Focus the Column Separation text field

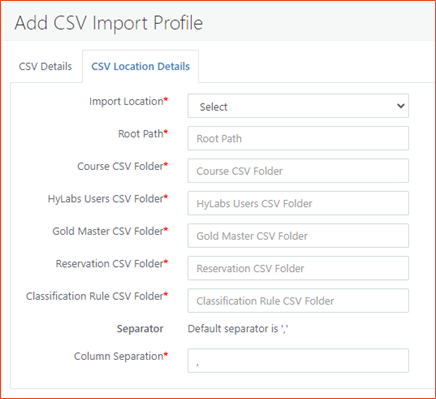pyautogui.click(x=298, y=361)
